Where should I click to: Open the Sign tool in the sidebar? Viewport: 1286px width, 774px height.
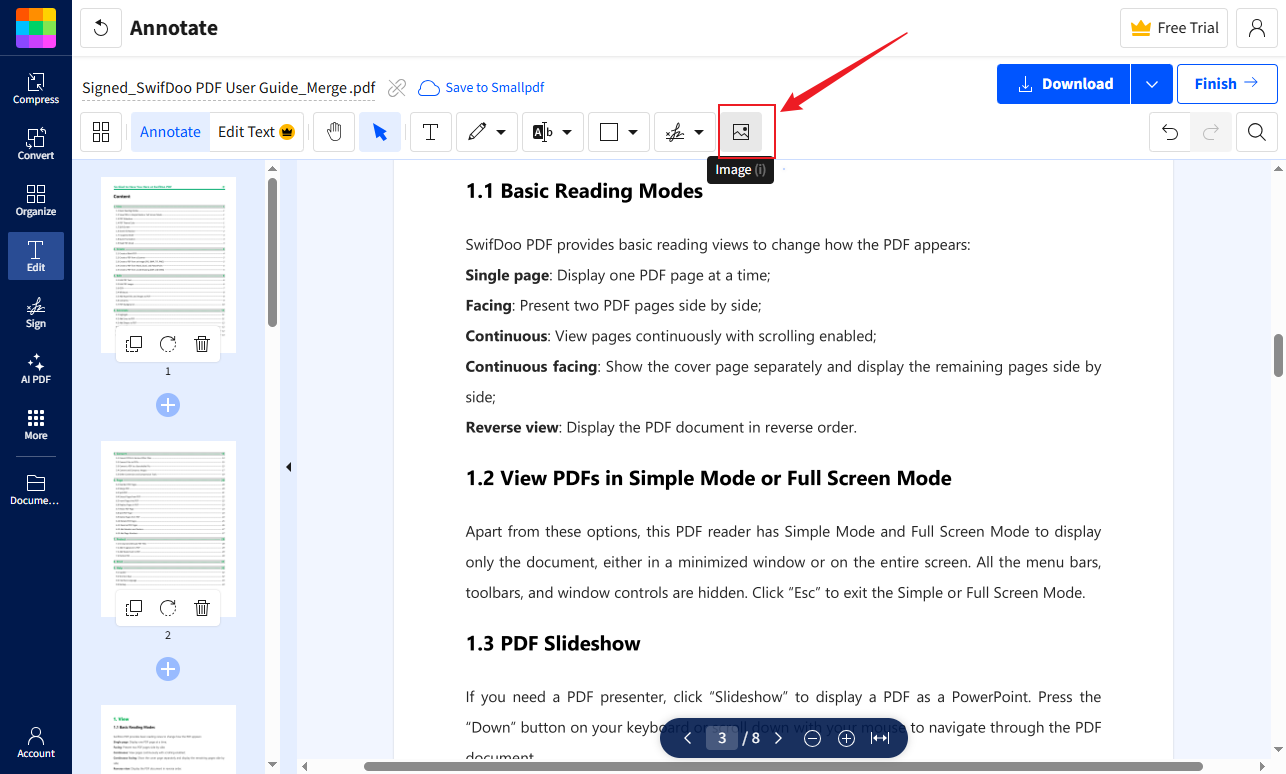tap(35, 313)
